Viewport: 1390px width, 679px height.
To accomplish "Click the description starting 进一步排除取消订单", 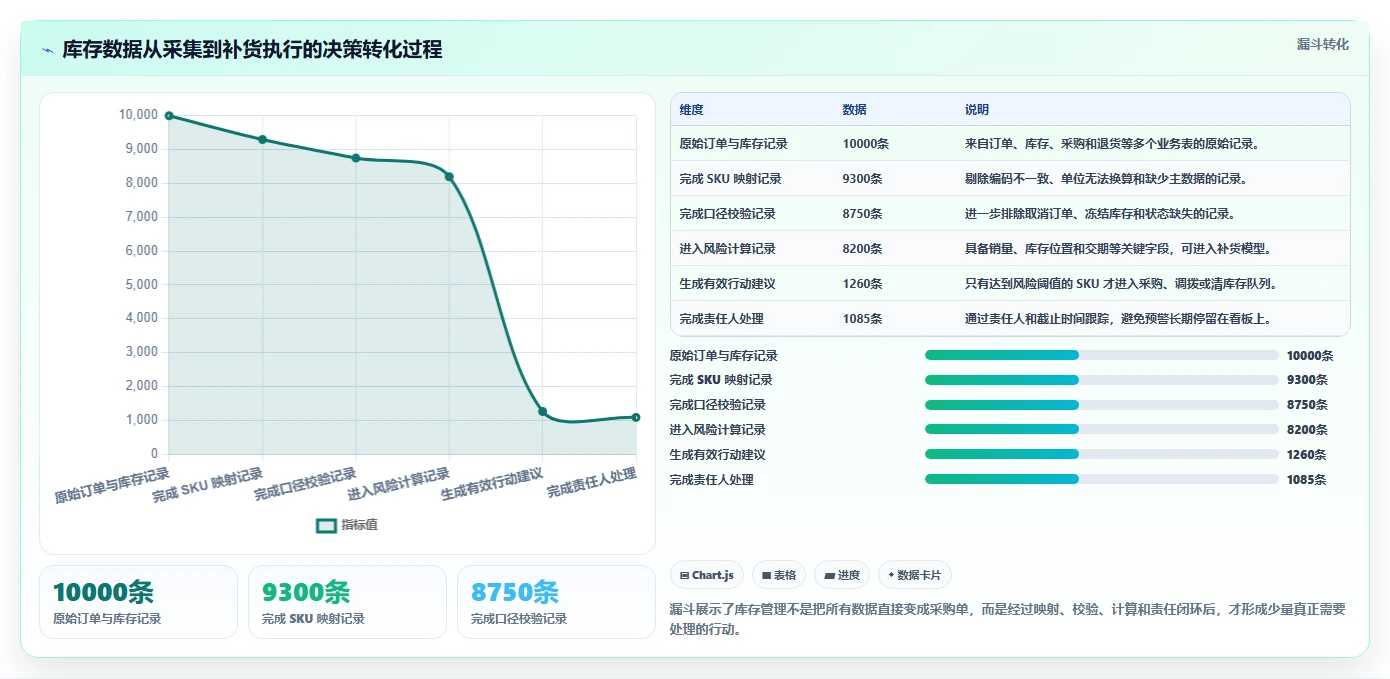I will tap(1100, 214).
